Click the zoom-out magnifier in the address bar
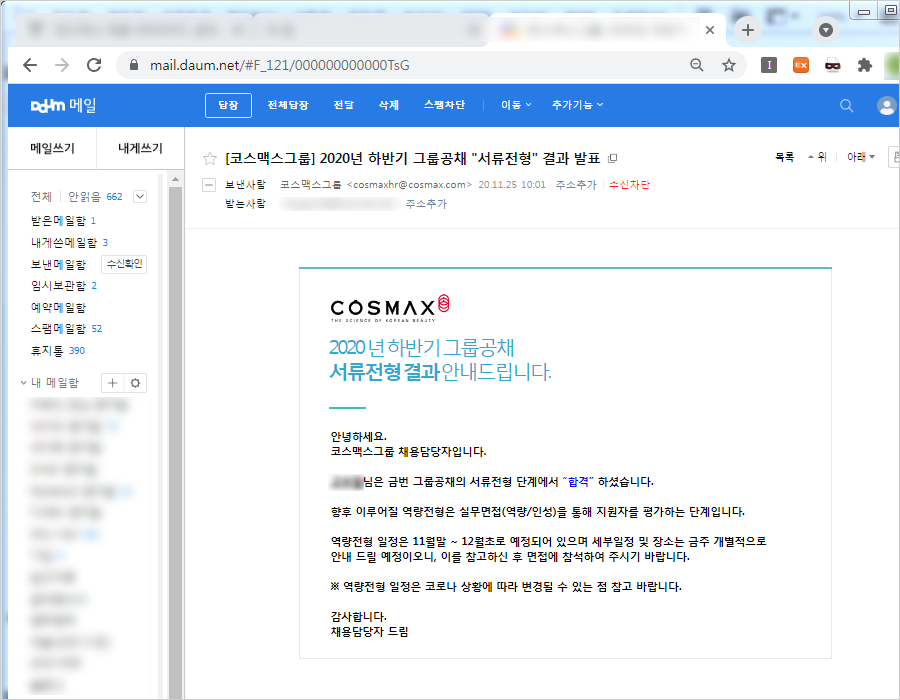The image size is (900, 700). coord(697,65)
